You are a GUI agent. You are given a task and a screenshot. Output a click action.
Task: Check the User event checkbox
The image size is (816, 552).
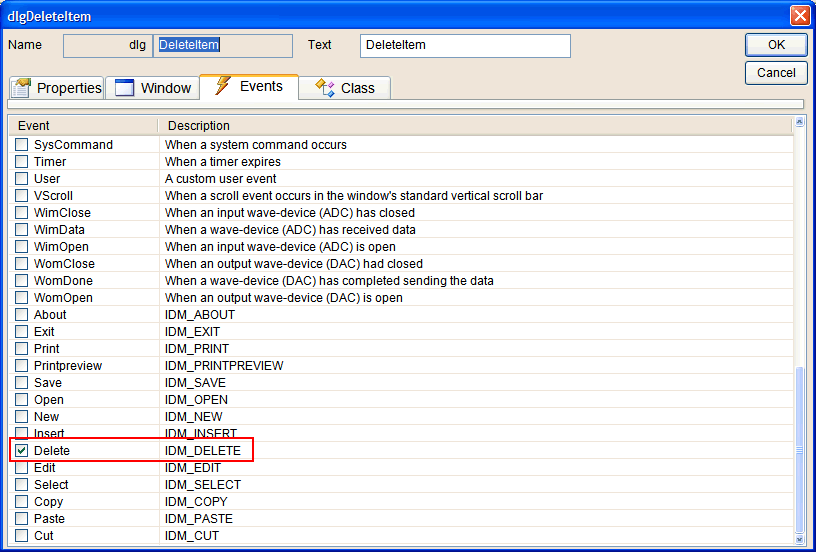coord(21,178)
